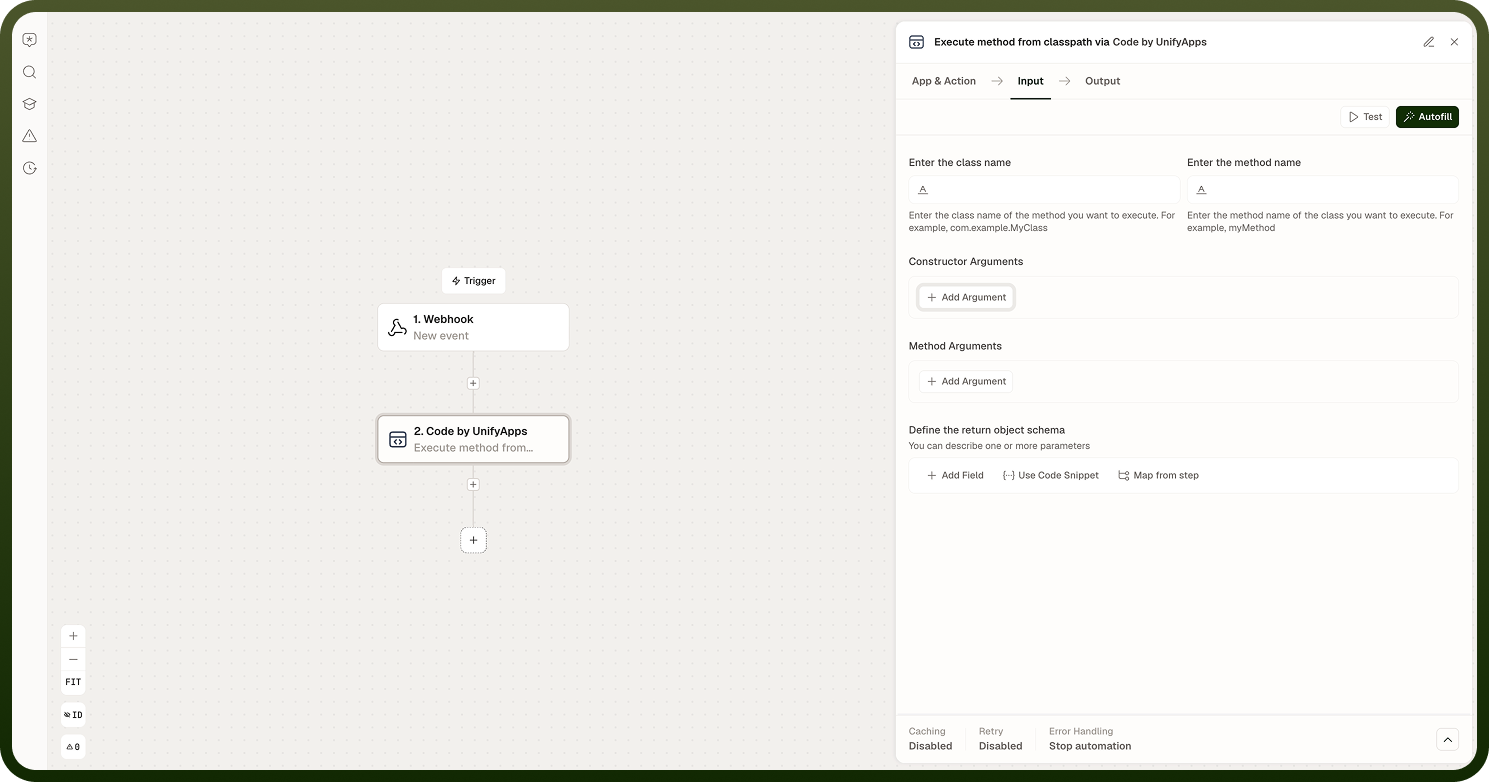Add Field to the return object schema
This screenshot has width=1489, height=782.
click(955, 475)
